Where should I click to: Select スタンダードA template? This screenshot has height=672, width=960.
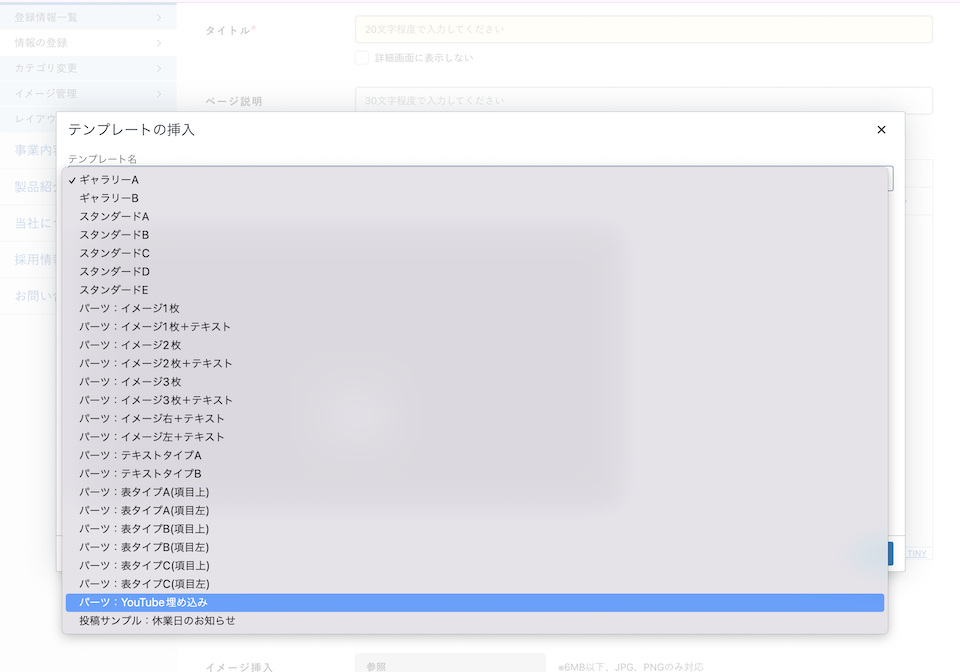click(x=115, y=216)
